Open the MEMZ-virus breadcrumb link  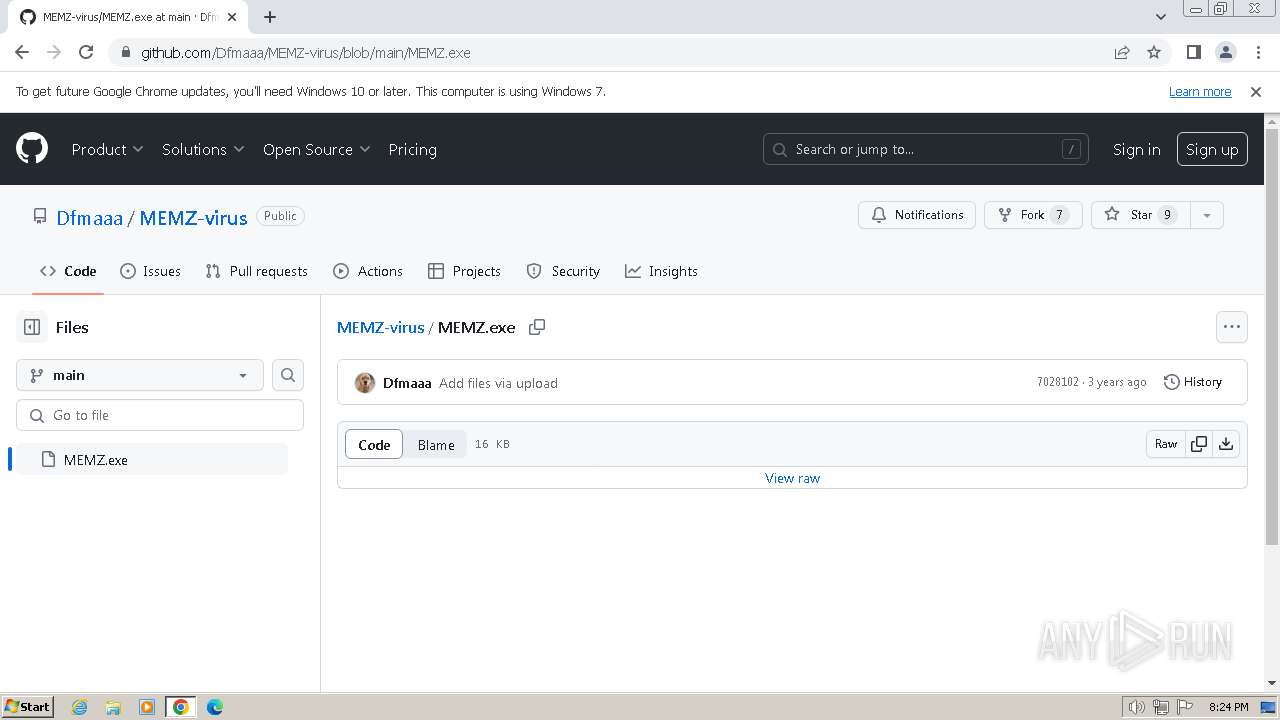click(381, 327)
